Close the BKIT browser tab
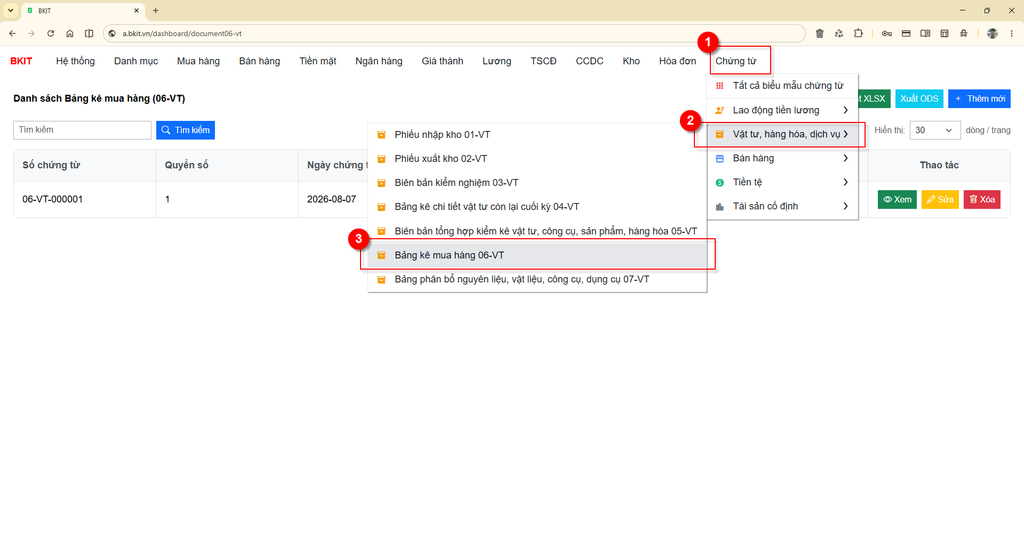 [x=136, y=10]
